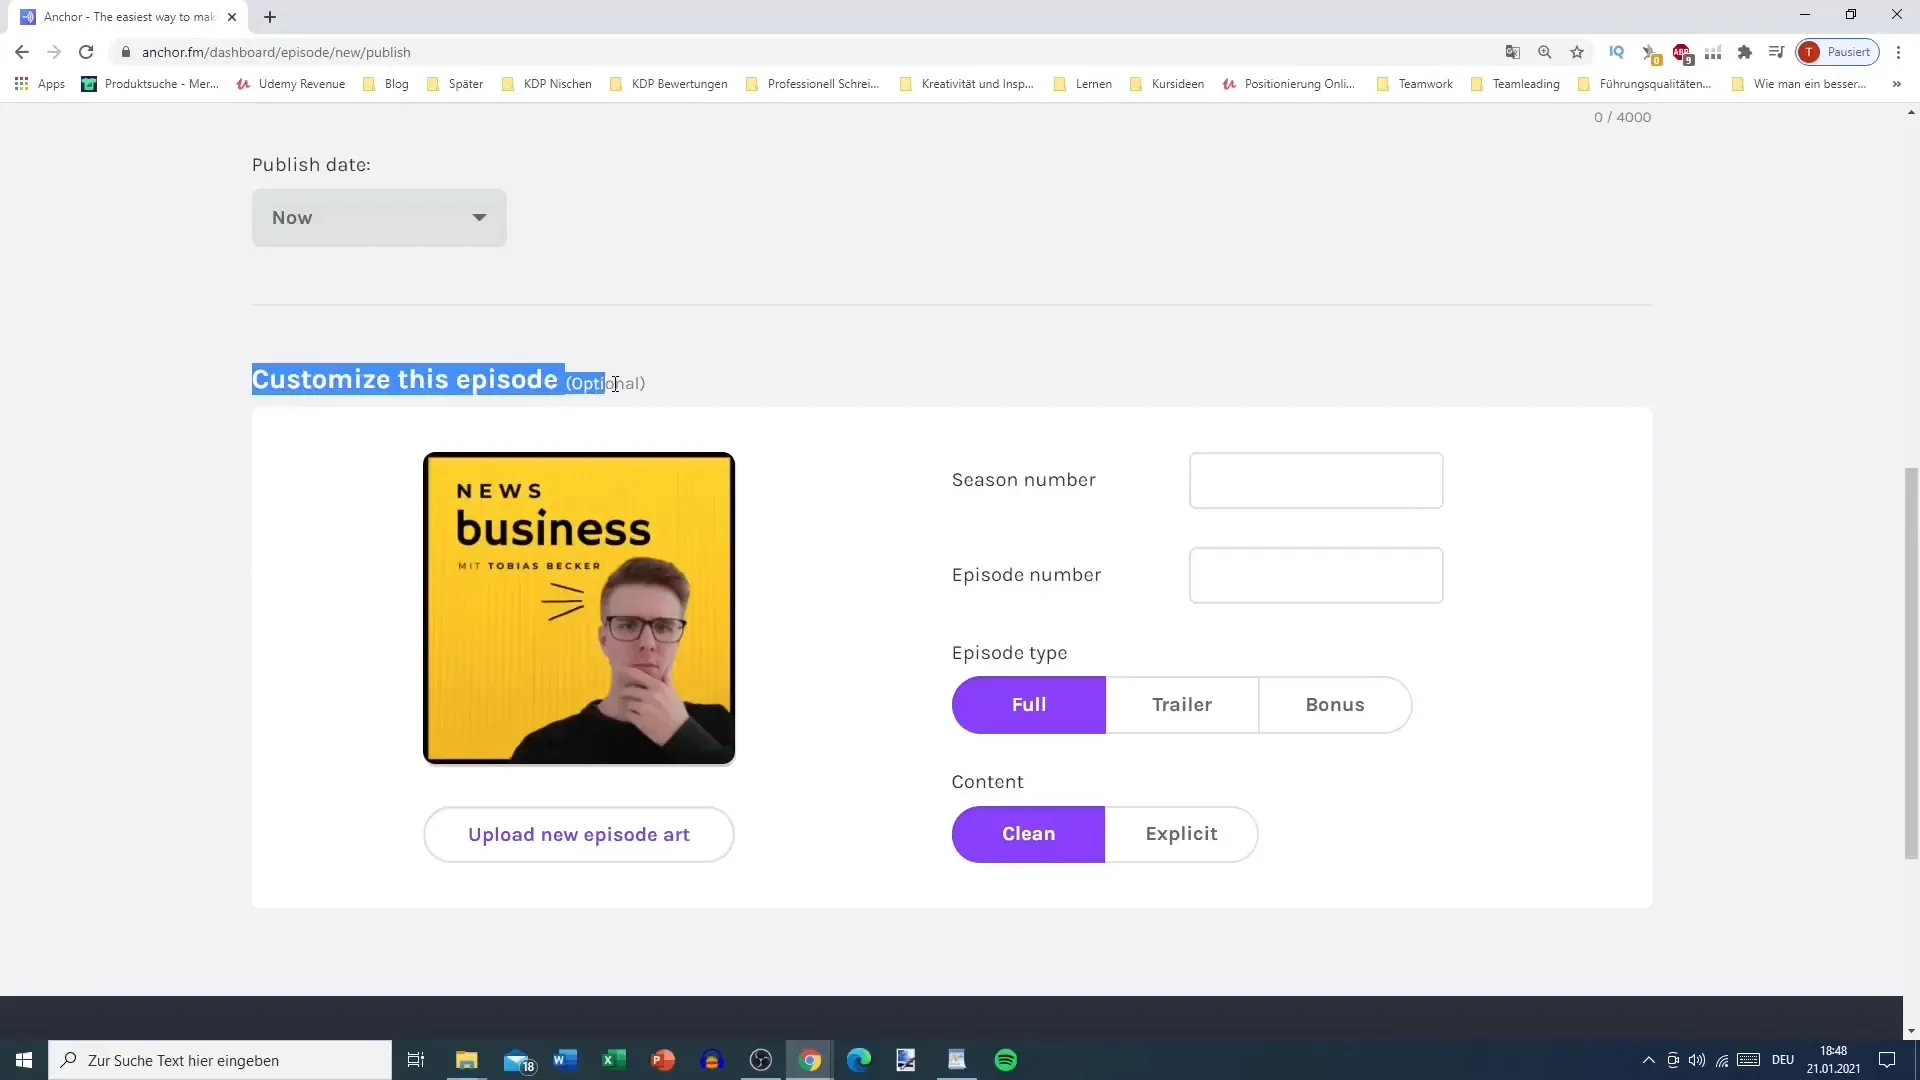Click Upload new episode art button
Viewport: 1920px width, 1080px height.
[x=578, y=833]
